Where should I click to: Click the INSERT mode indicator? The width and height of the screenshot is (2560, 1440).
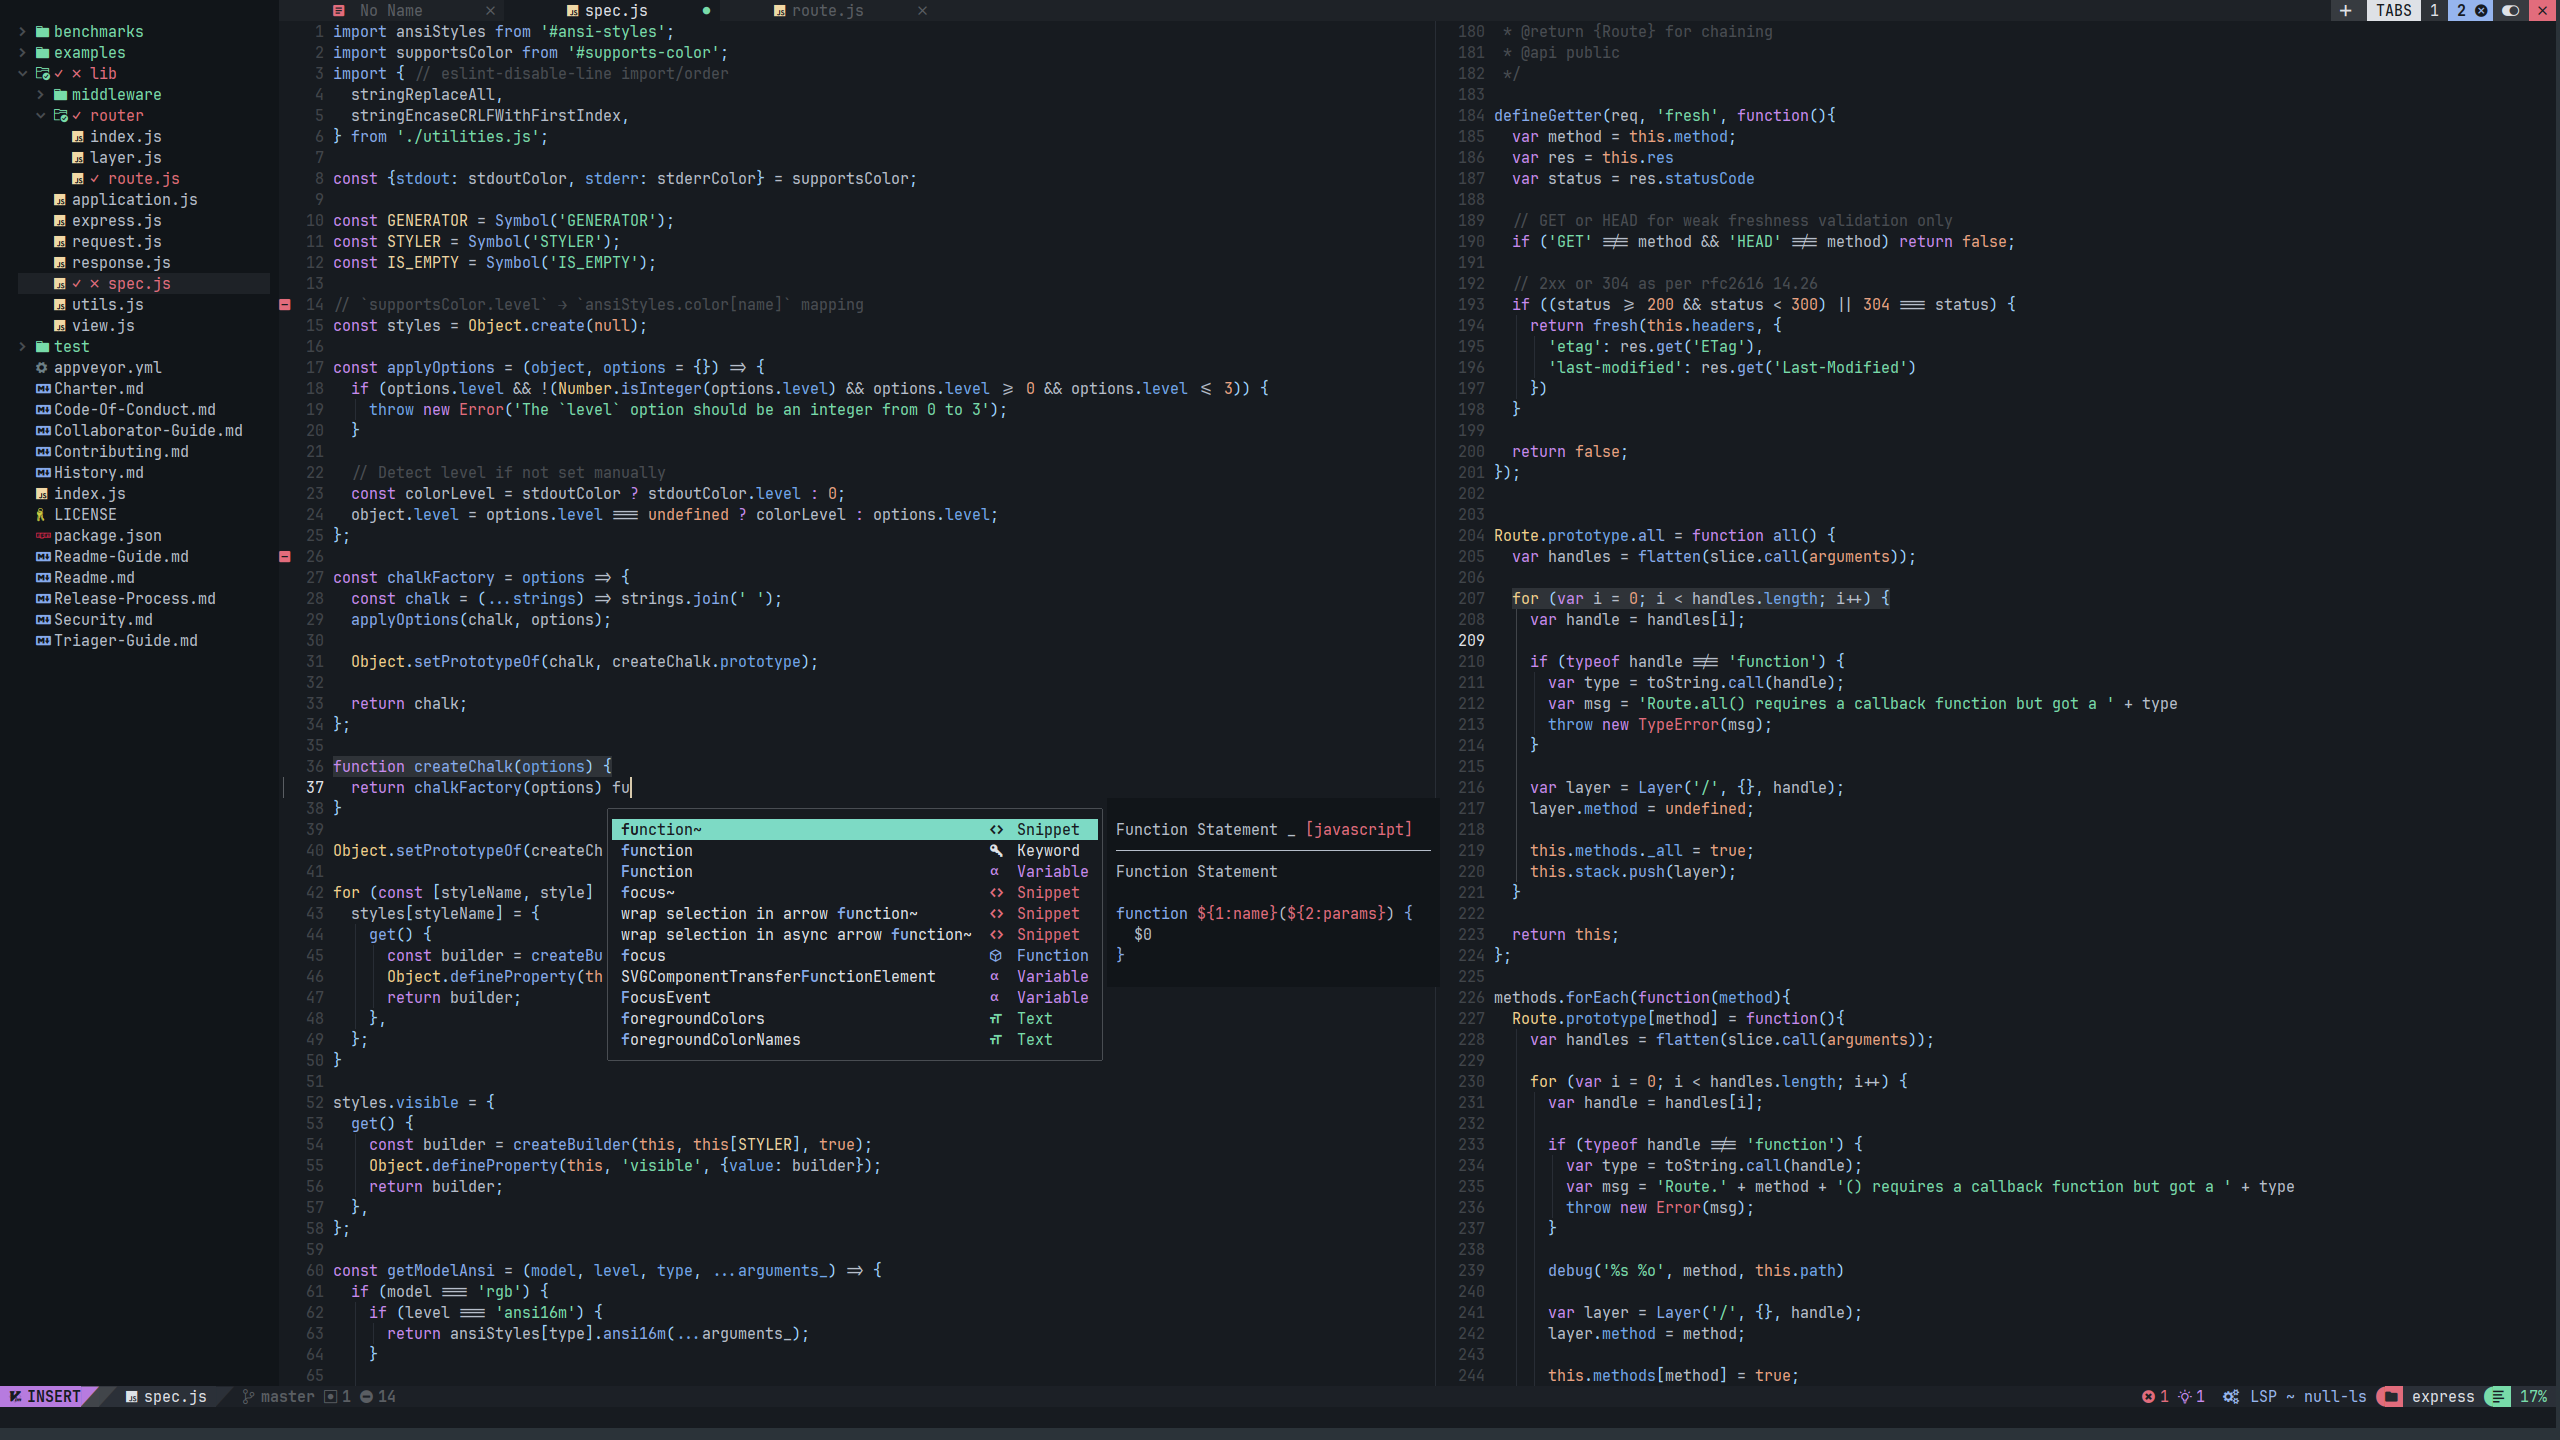click(45, 1397)
